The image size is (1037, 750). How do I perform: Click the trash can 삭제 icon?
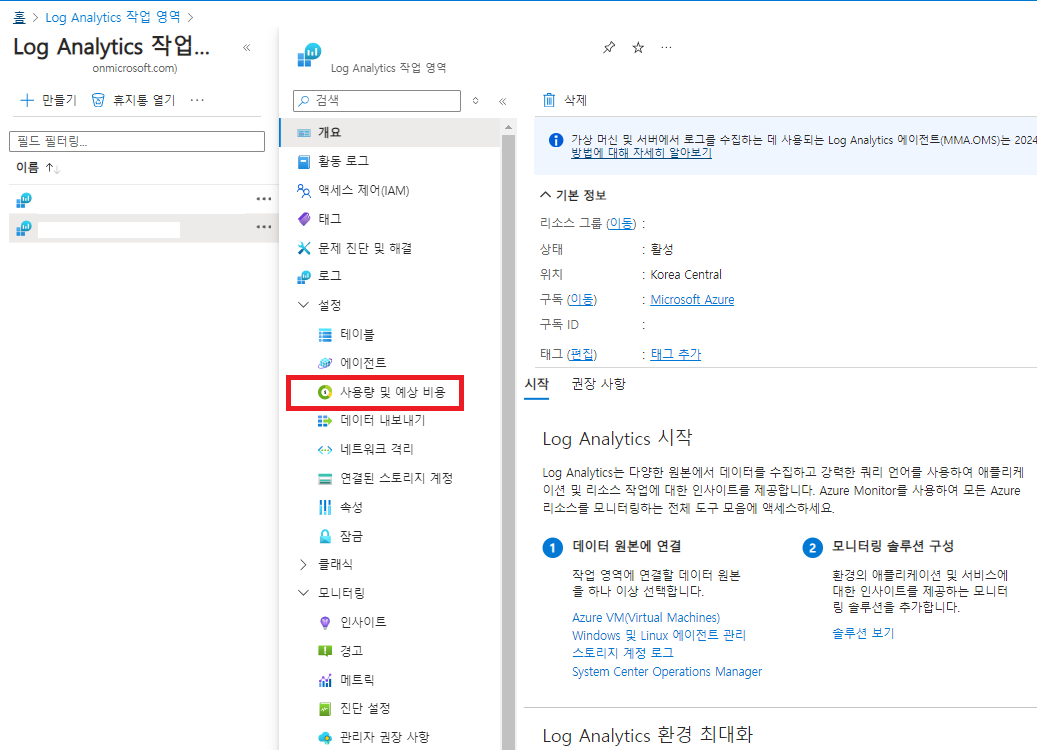point(549,100)
